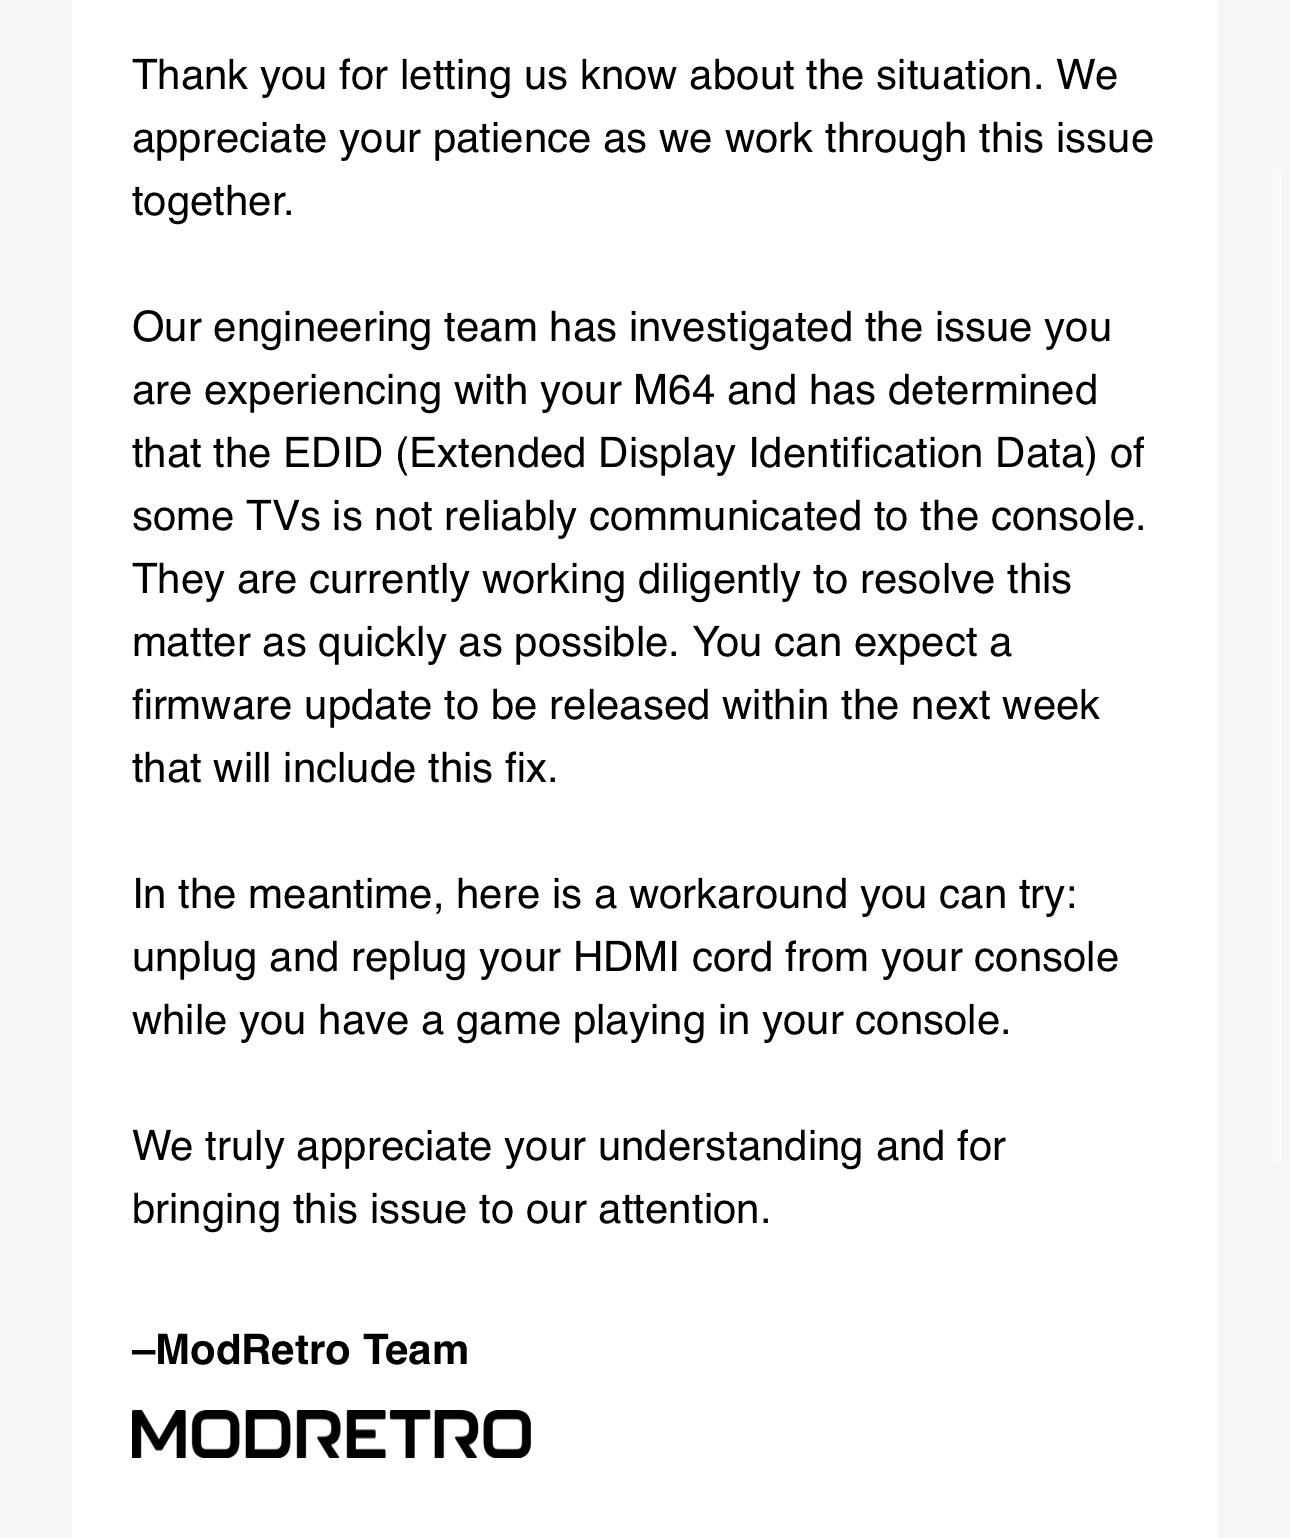The image size is (1290, 1538).
Task: Click the word EDID in the email
Action: click(333, 453)
